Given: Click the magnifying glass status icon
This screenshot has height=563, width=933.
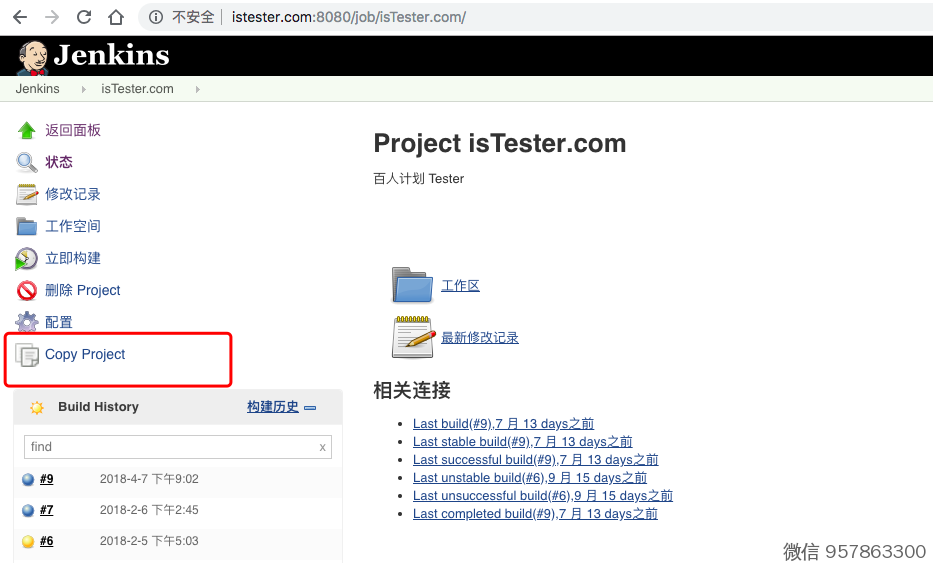Looking at the screenshot, I should [27, 162].
